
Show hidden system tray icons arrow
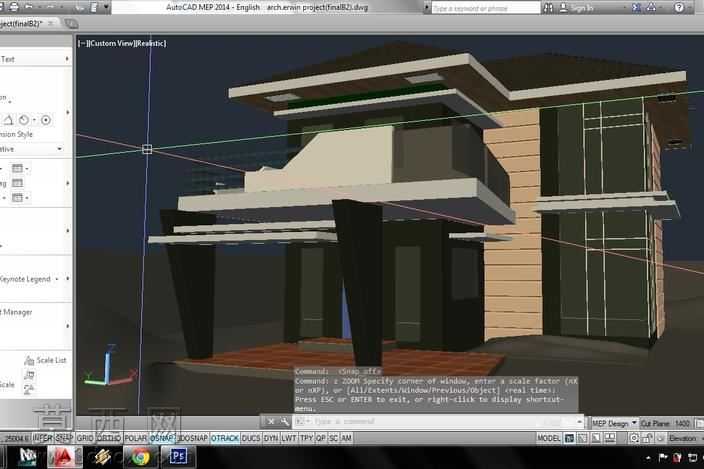(x=648, y=458)
